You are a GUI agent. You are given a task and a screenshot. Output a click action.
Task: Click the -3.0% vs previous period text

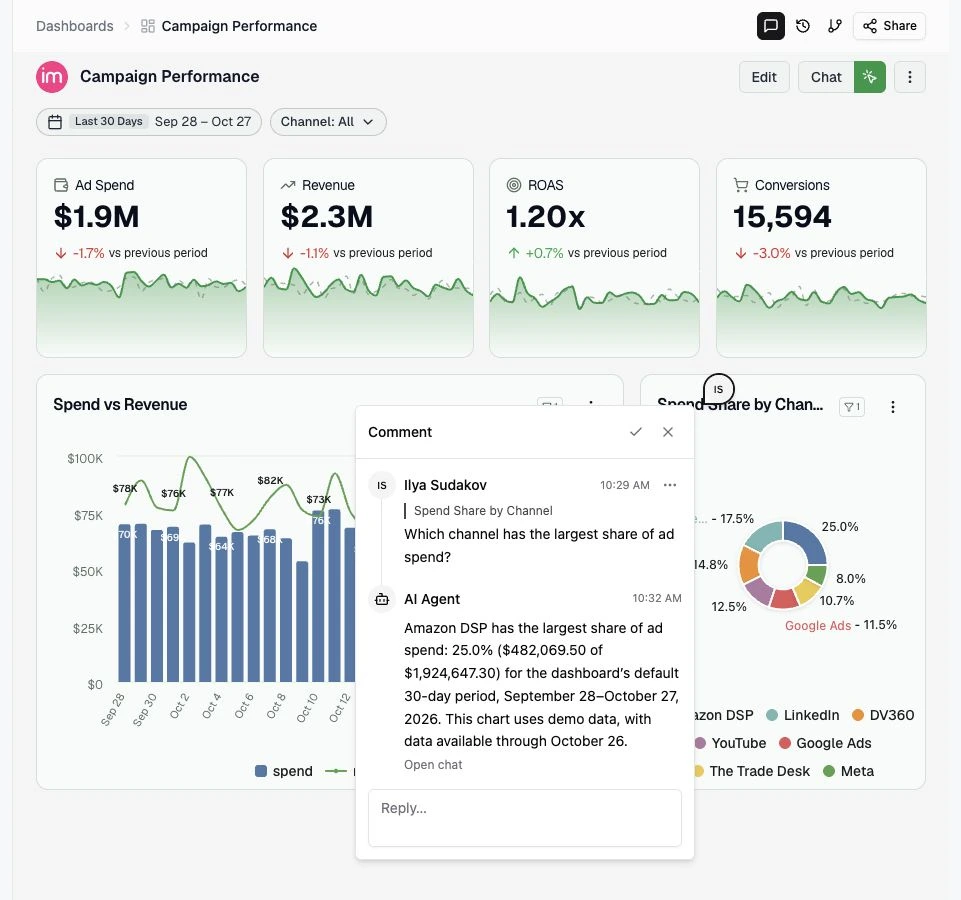pyautogui.click(x=823, y=253)
